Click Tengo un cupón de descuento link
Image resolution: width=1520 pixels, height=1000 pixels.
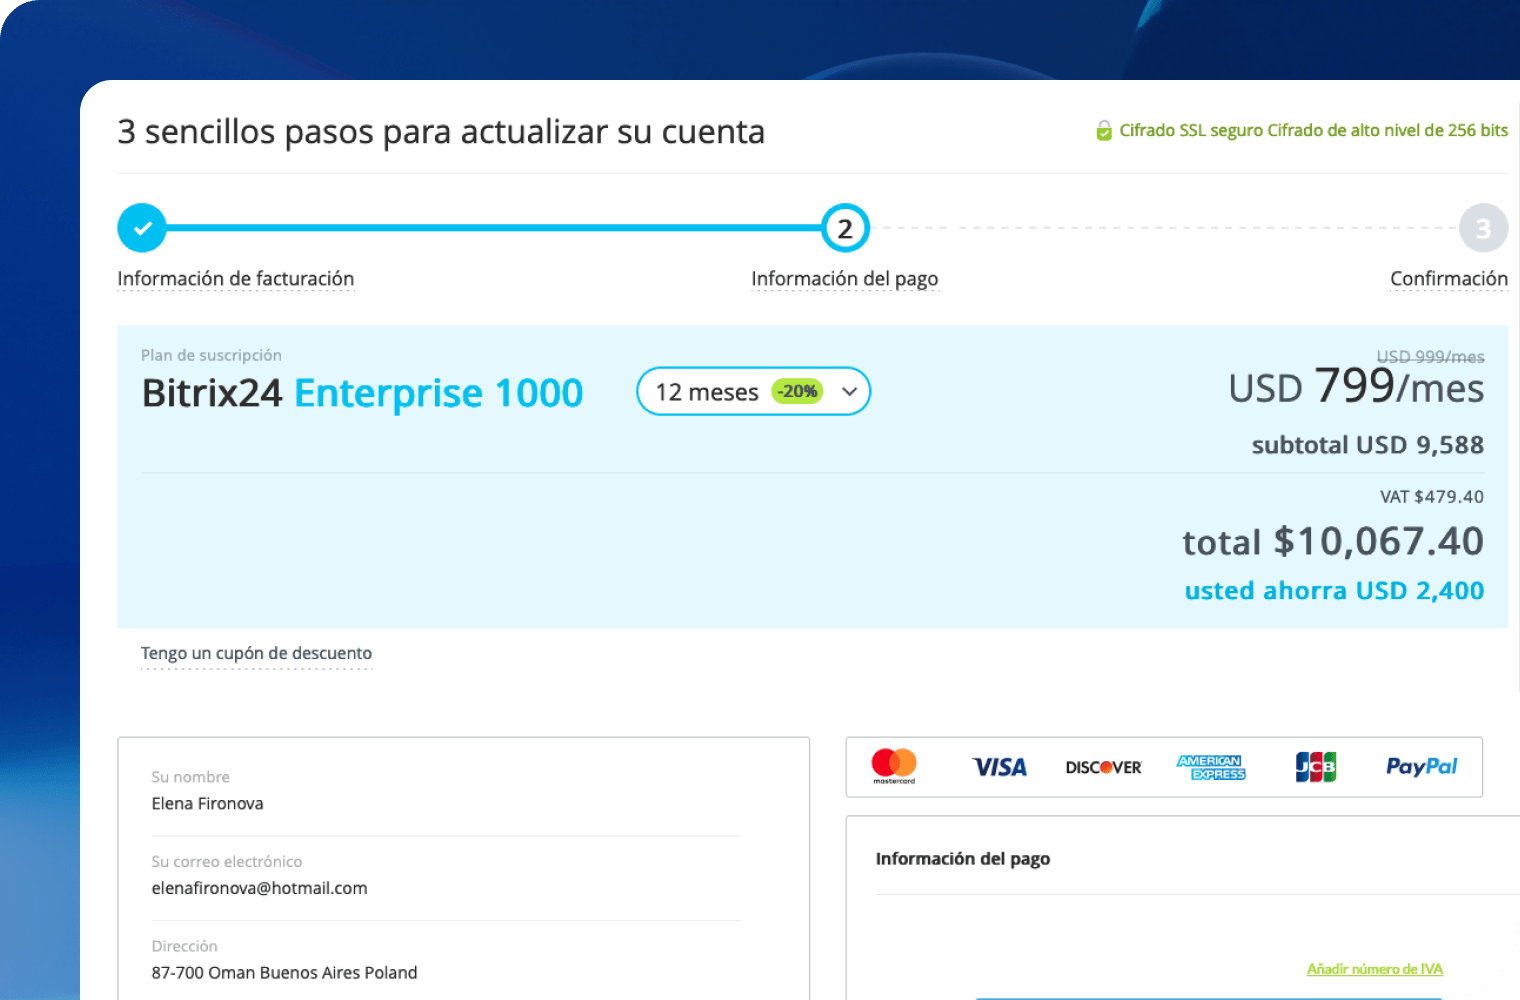pos(256,653)
